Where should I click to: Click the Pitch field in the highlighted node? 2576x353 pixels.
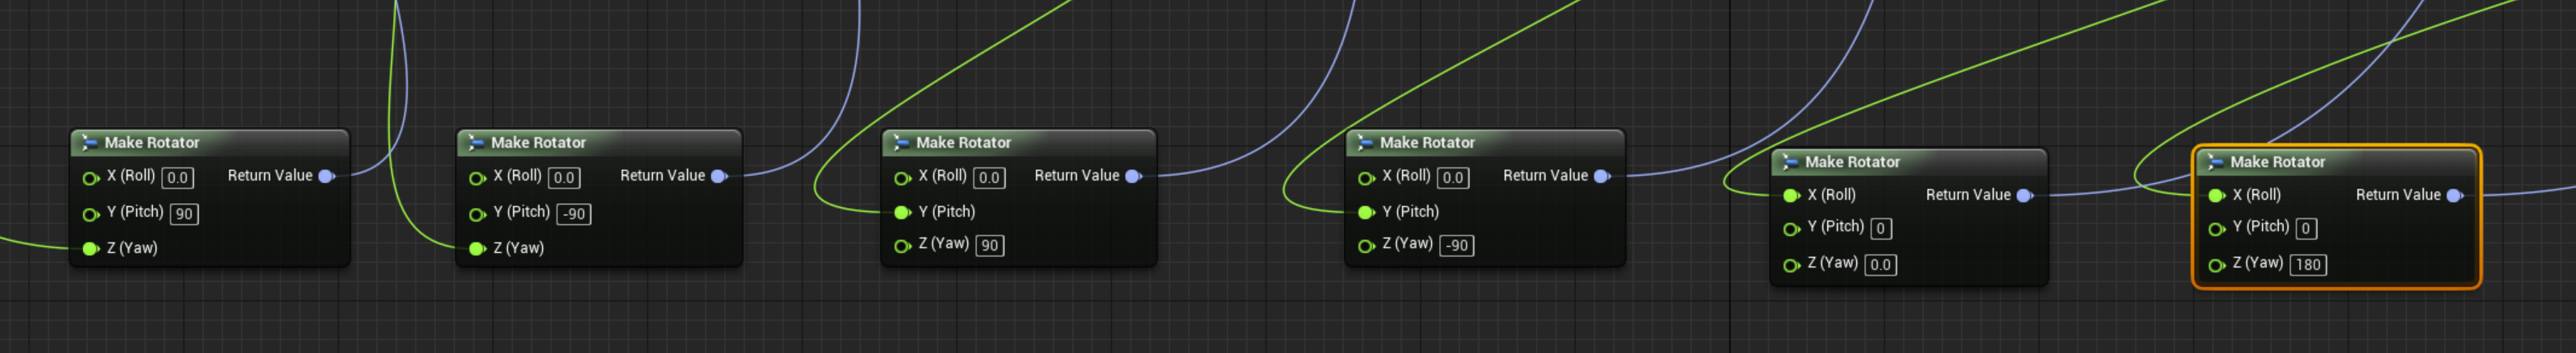(x=2305, y=229)
